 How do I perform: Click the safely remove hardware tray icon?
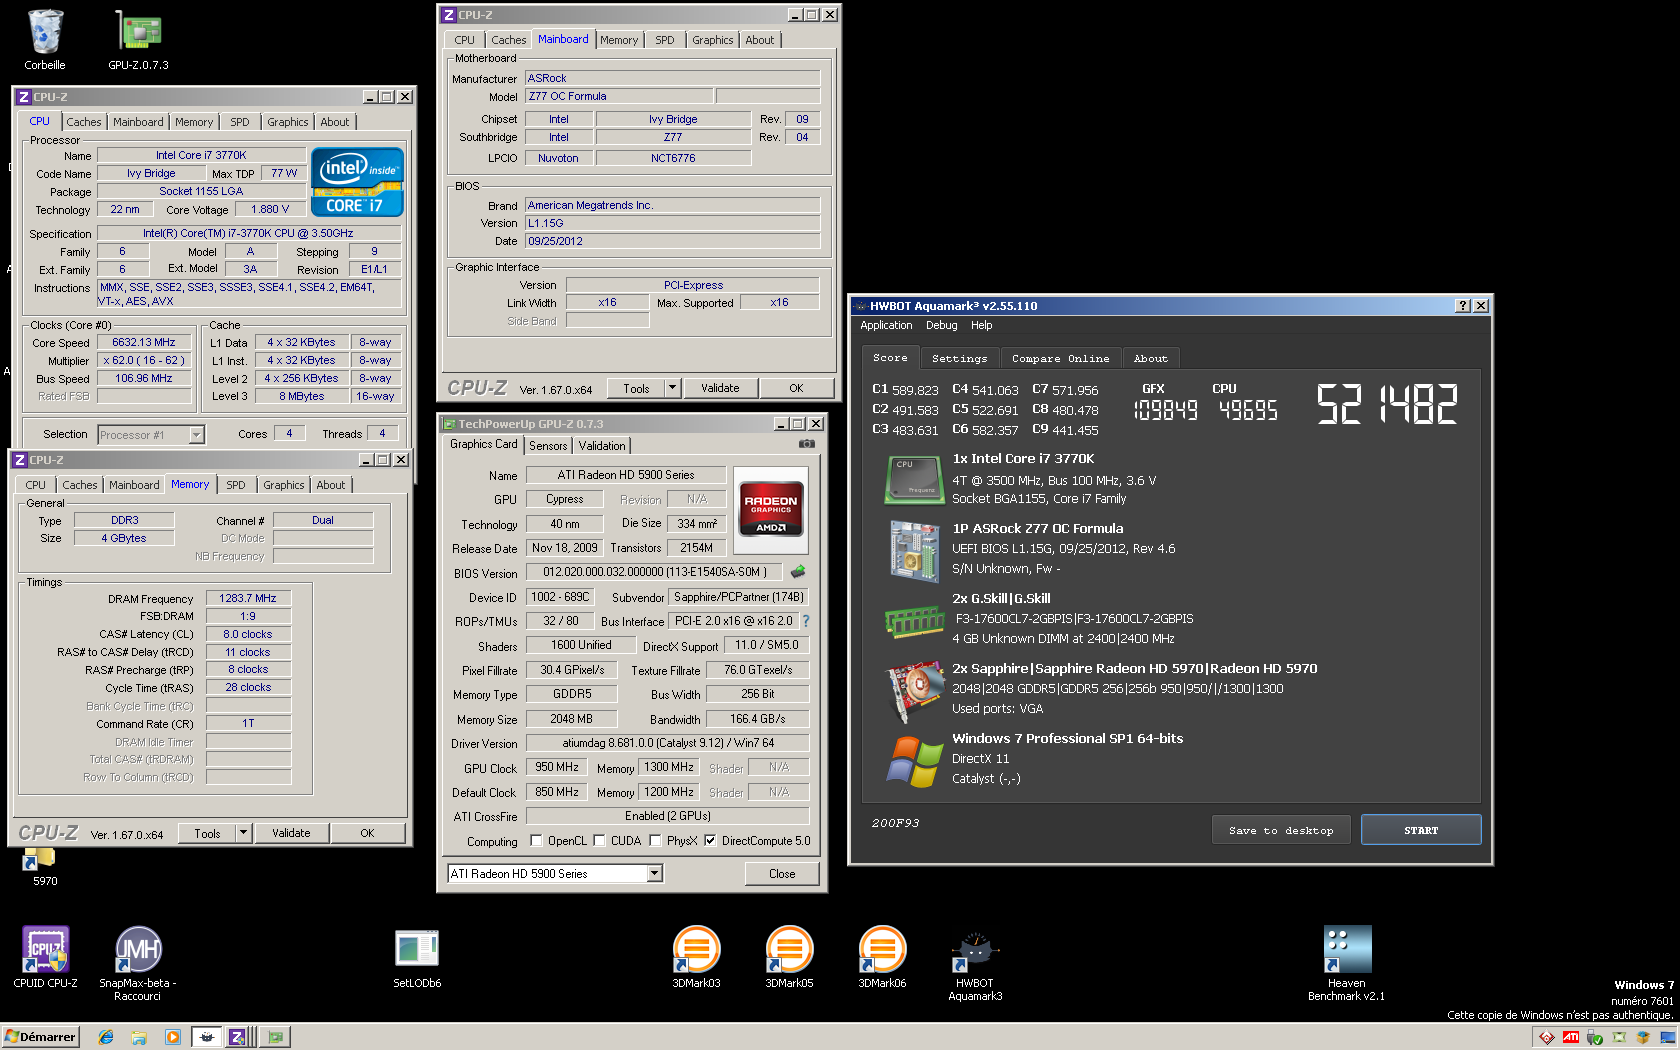[1595, 1037]
